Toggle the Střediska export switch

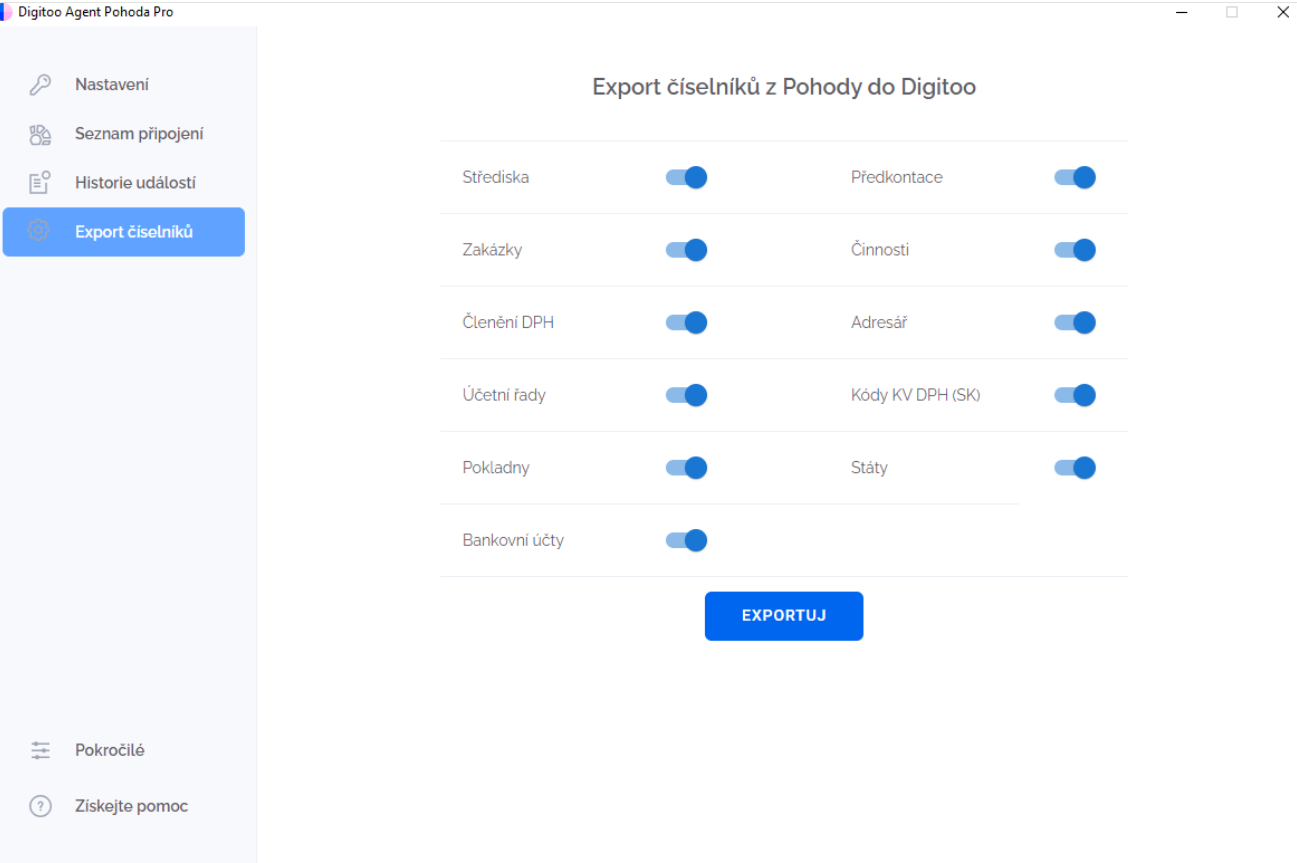click(x=686, y=177)
